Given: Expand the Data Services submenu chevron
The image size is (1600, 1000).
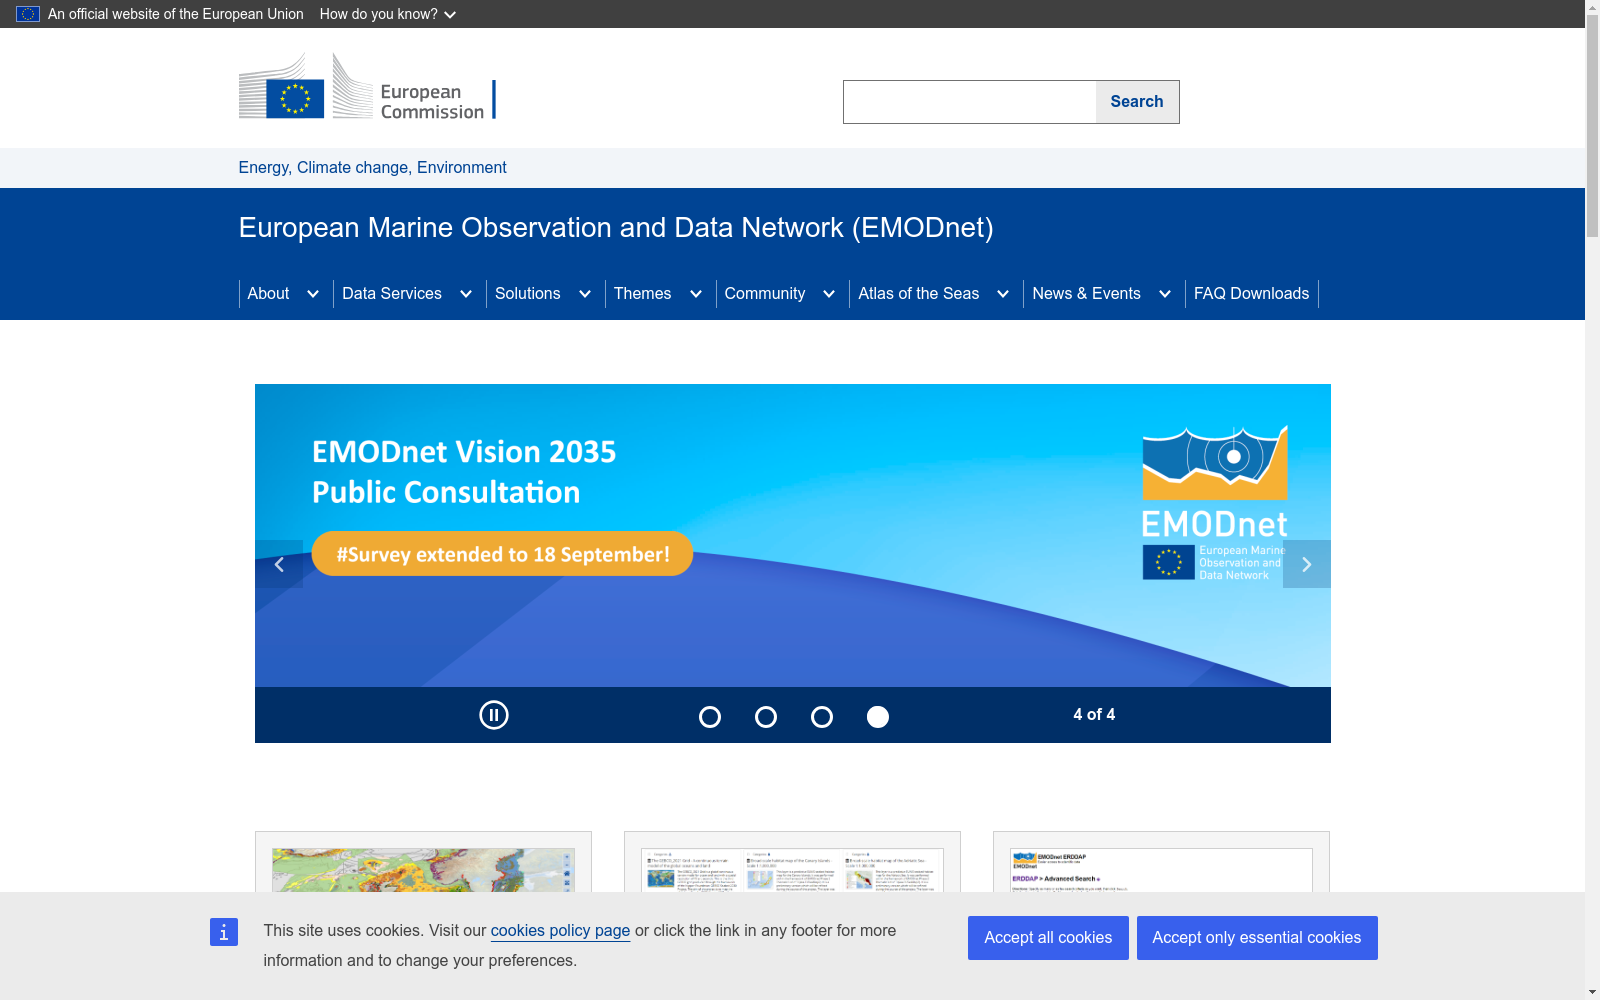Looking at the screenshot, I should click(x=466, y=294).
